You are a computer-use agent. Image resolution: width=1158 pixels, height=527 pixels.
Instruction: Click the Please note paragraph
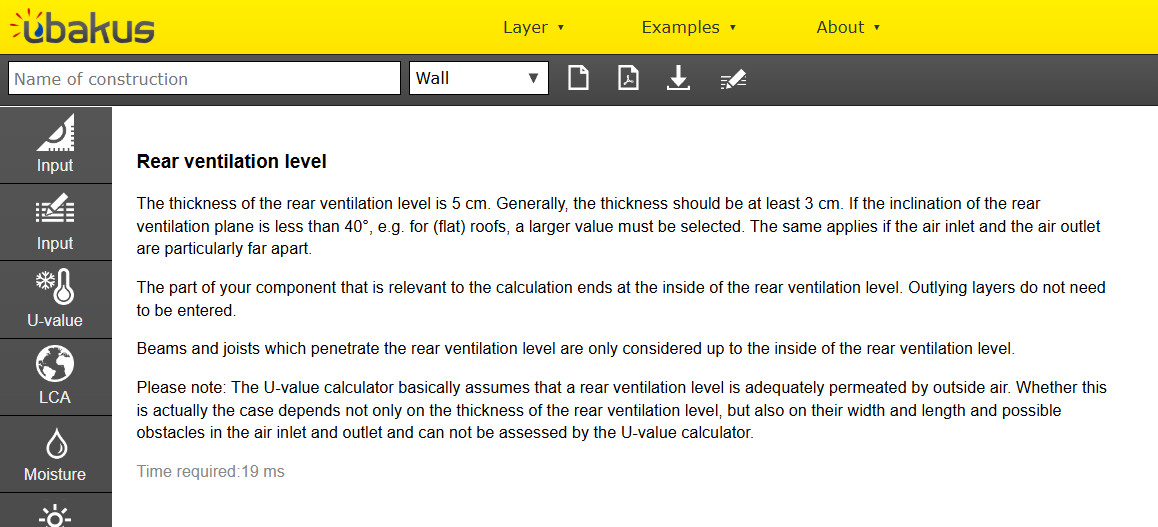click(622, 410)
